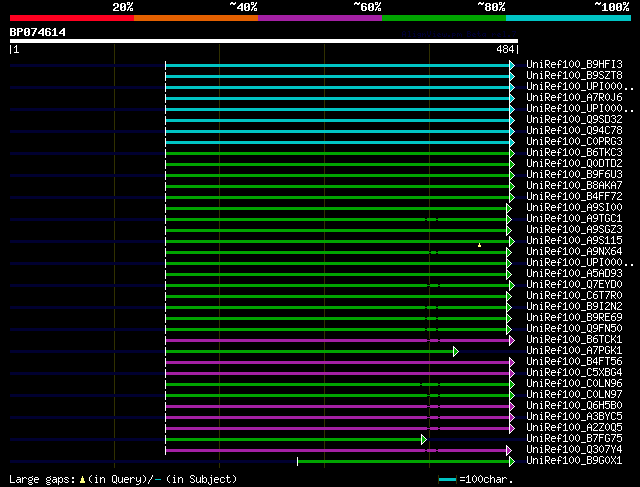Click the green arrowhead of the A7PGK1 alignment
This screenshot has width=640, height=487.
(x=456, y=351)
